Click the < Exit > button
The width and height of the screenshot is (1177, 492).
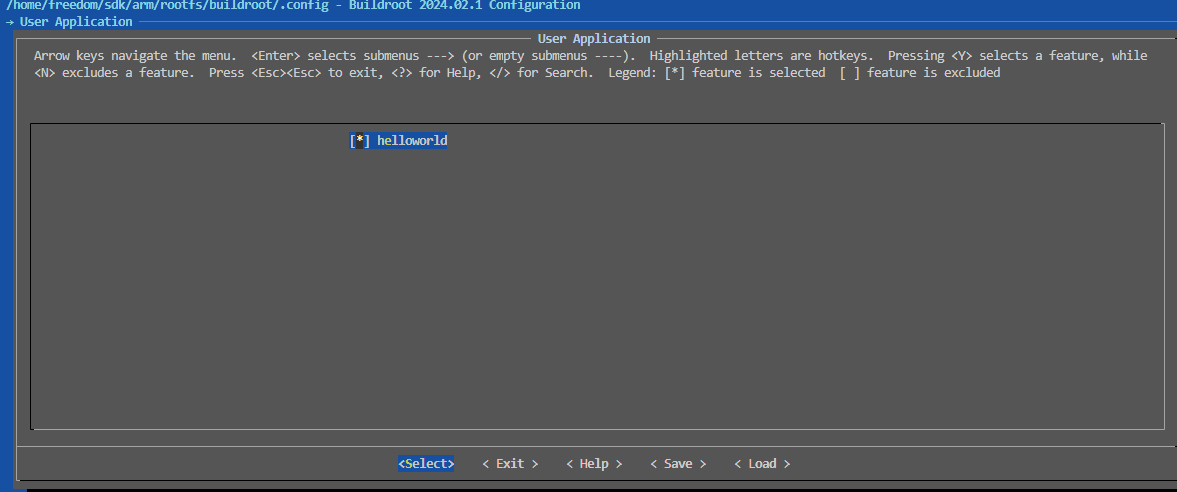click(510, 464)
